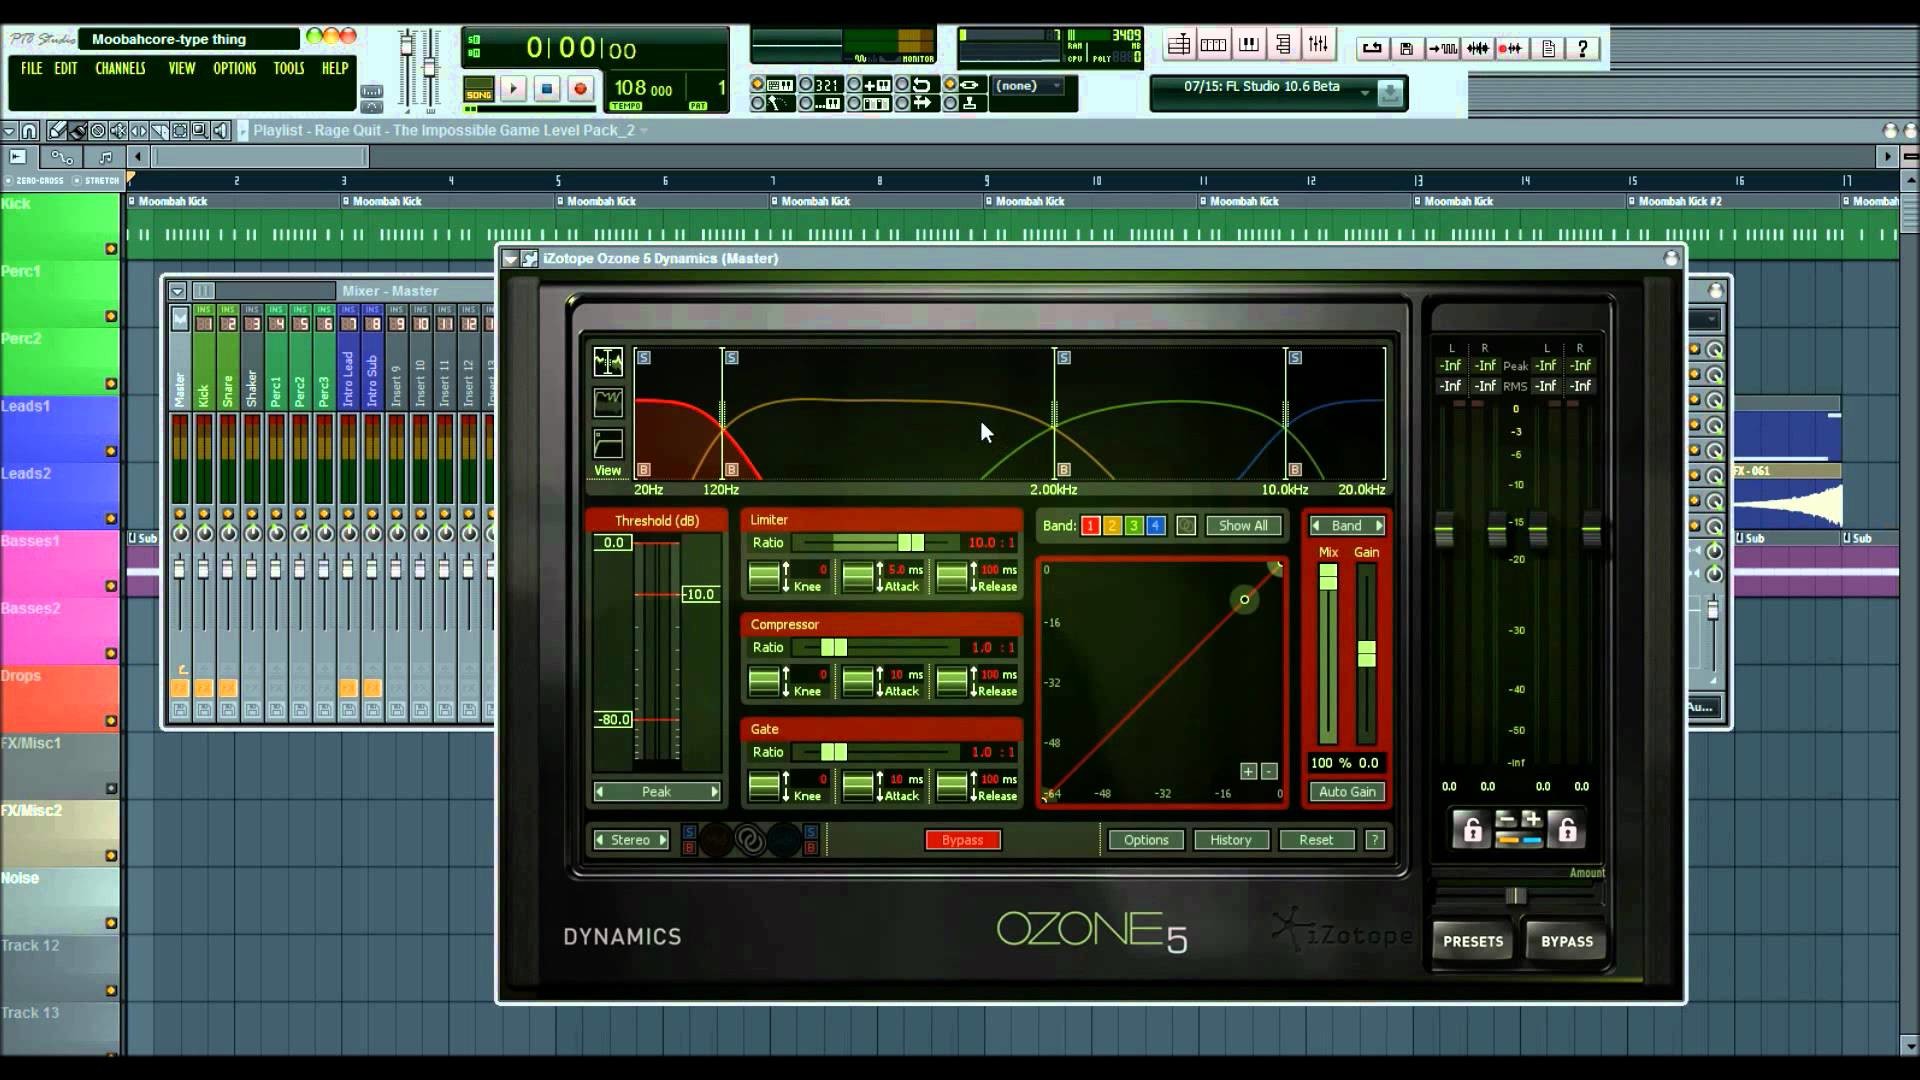Open the browser view icon

pyautogui.click(x=1284, y=45)
